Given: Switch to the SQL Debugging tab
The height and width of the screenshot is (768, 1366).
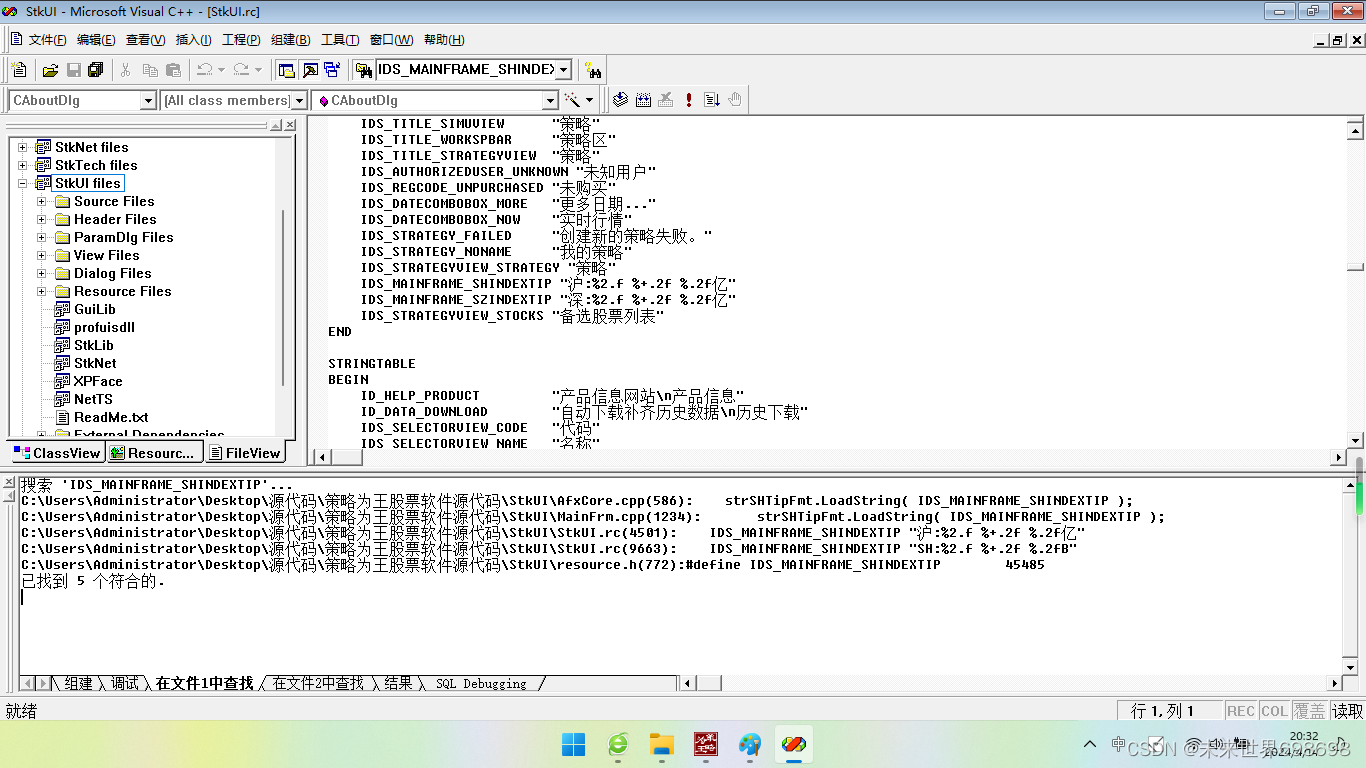Looking at the screenshot, I should coord(481,684).
